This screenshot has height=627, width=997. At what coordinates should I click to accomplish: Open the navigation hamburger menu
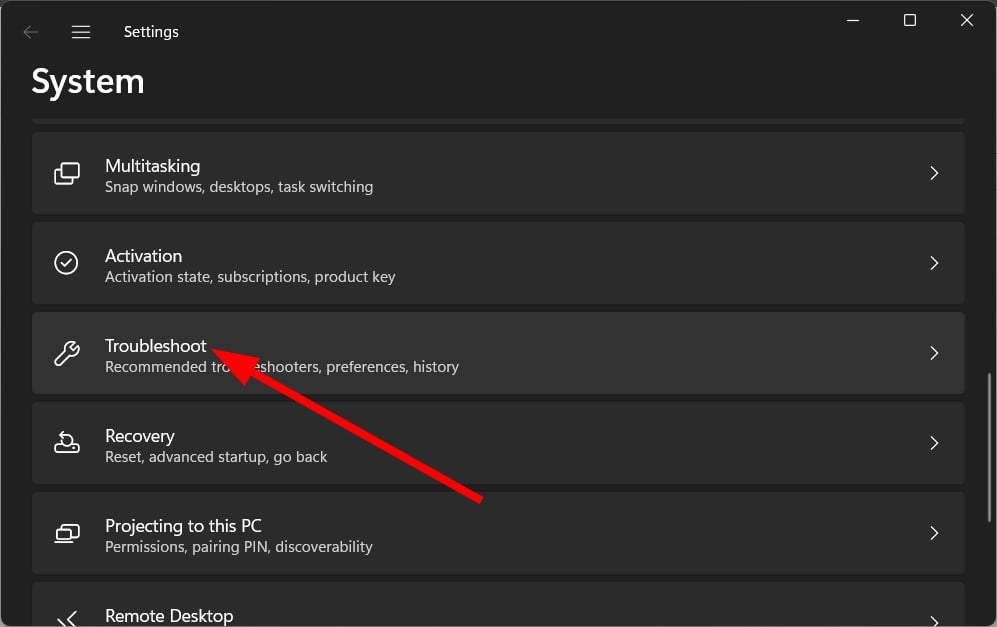click(x=81, y=31)
